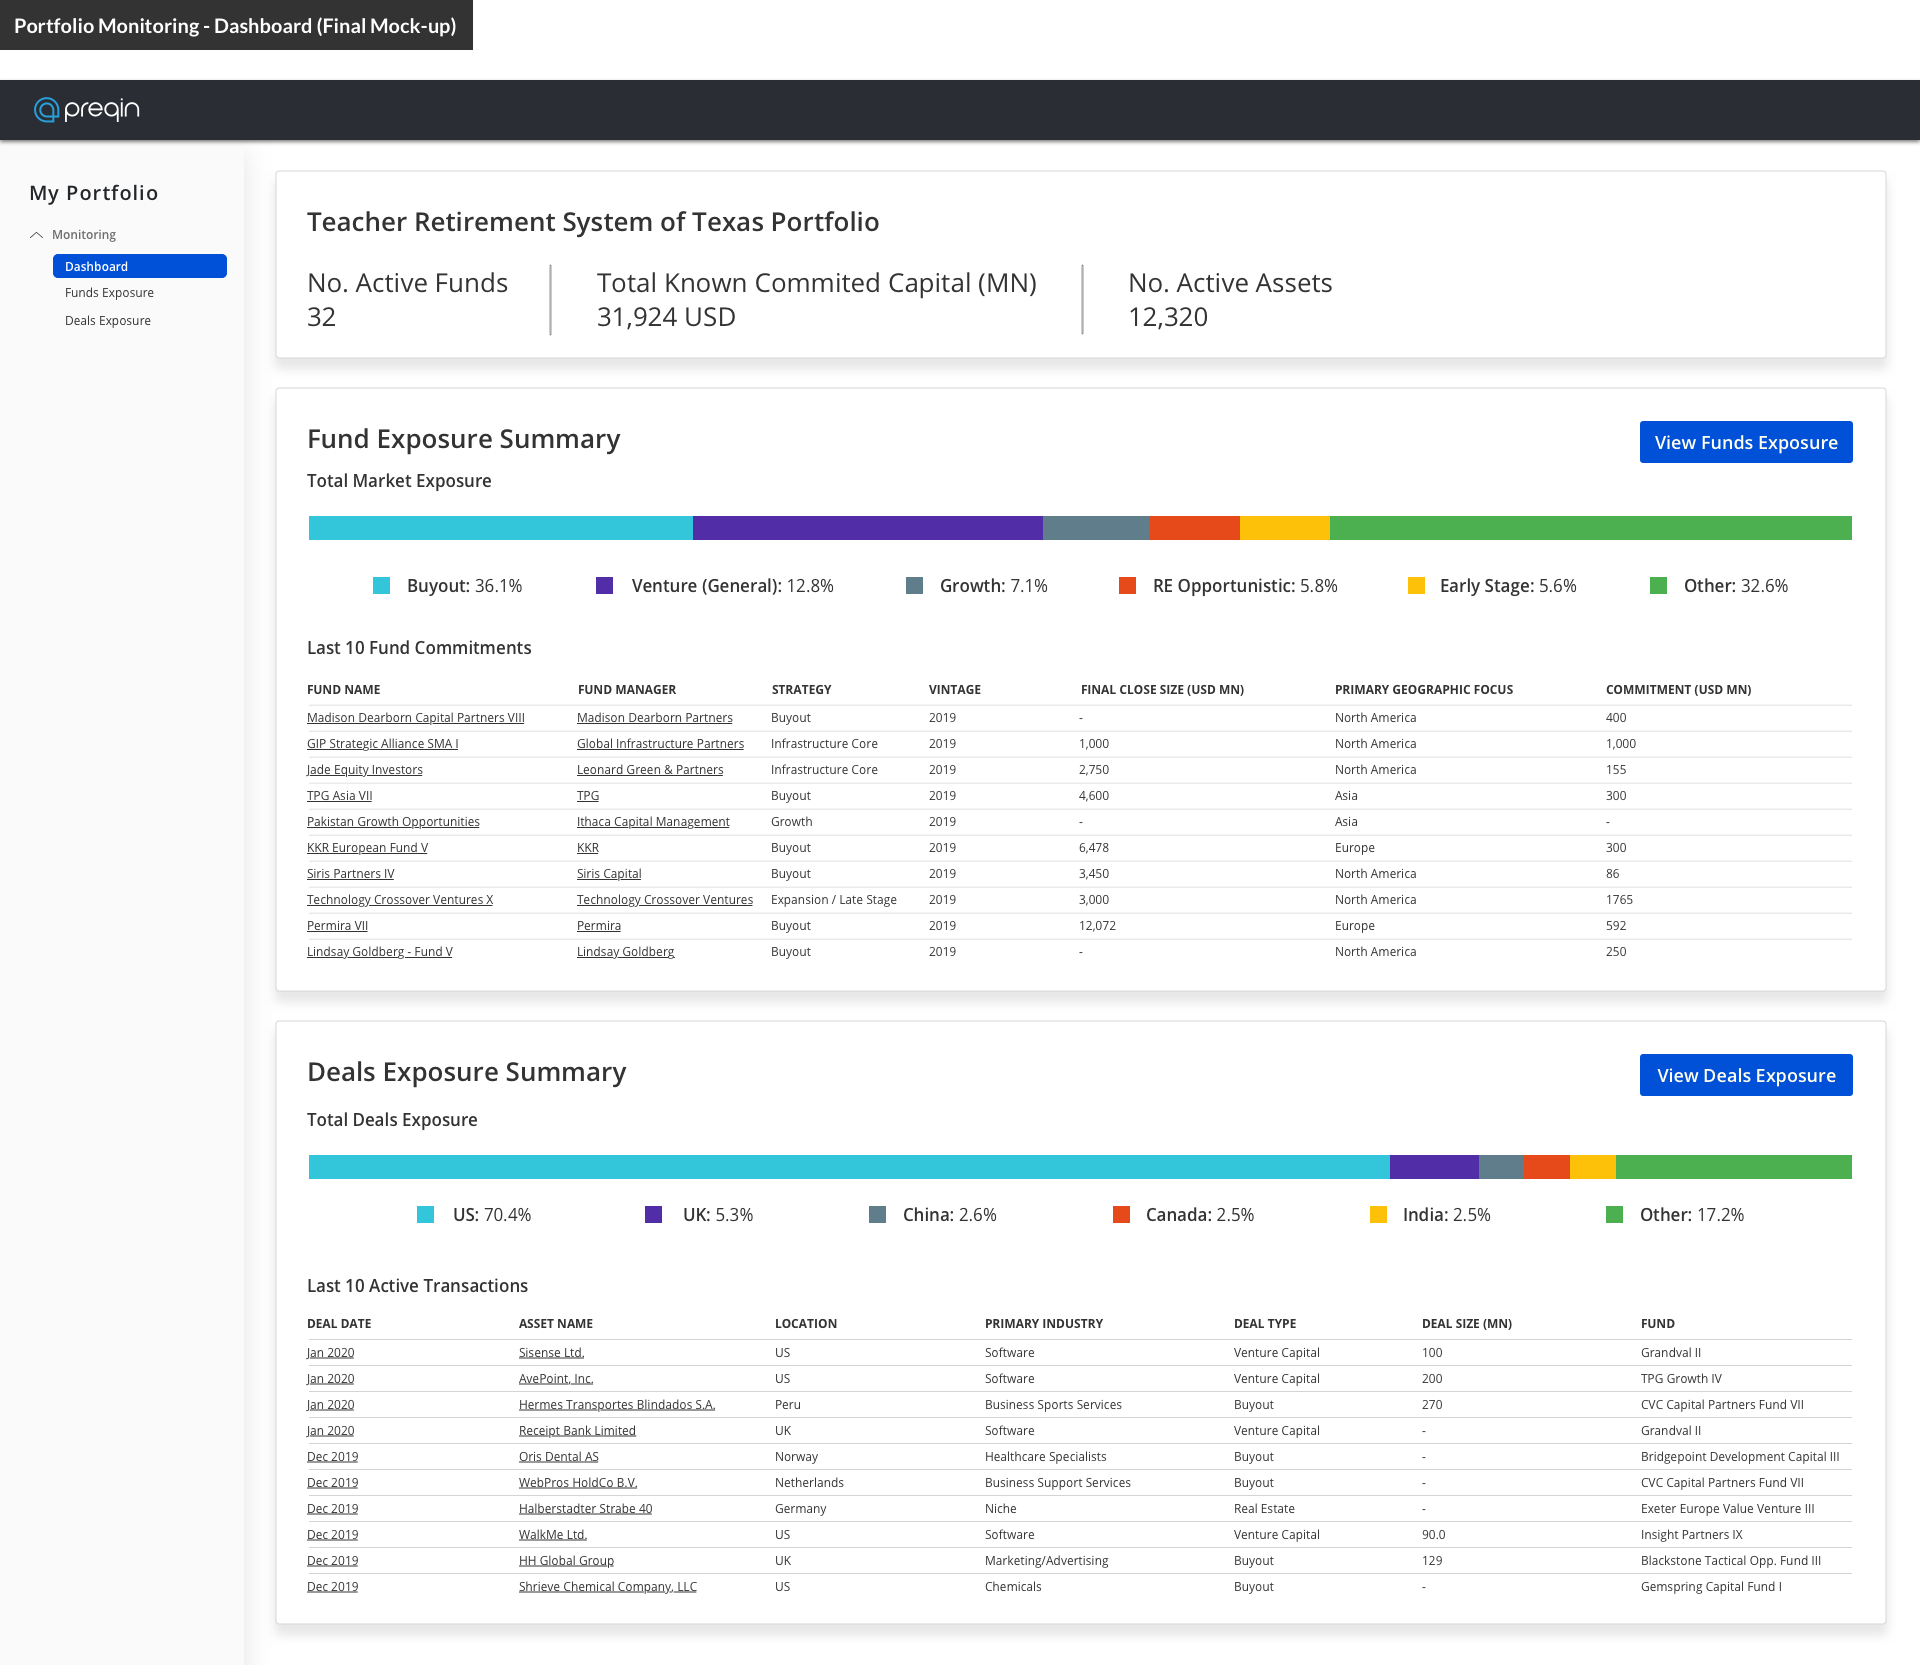
Task: Open WebPros HoldCo B.V. asset link
Action: pos(578,1483)
